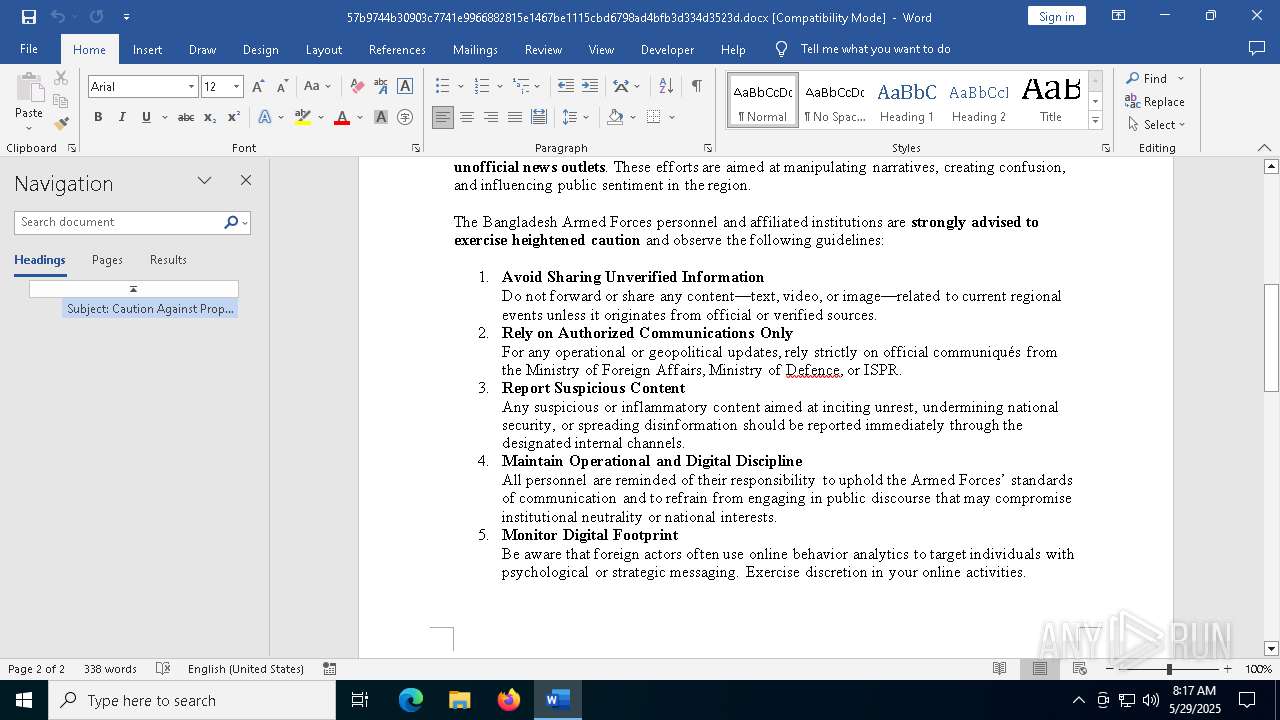Viewport: 1280px width, 720px height.
Task: Toggle Bold formatting
Action: (x=98, y=117)
